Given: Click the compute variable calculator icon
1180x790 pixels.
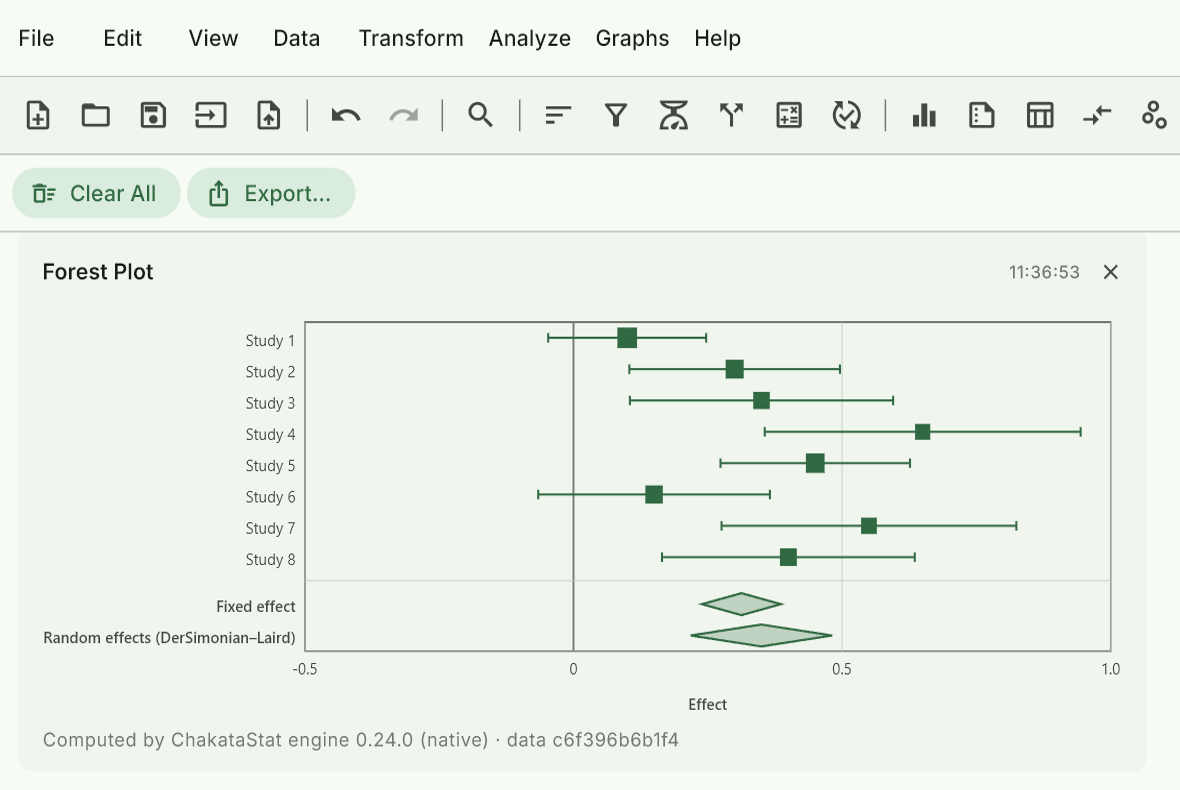Looking at the screenshot, I should [789, 115].
